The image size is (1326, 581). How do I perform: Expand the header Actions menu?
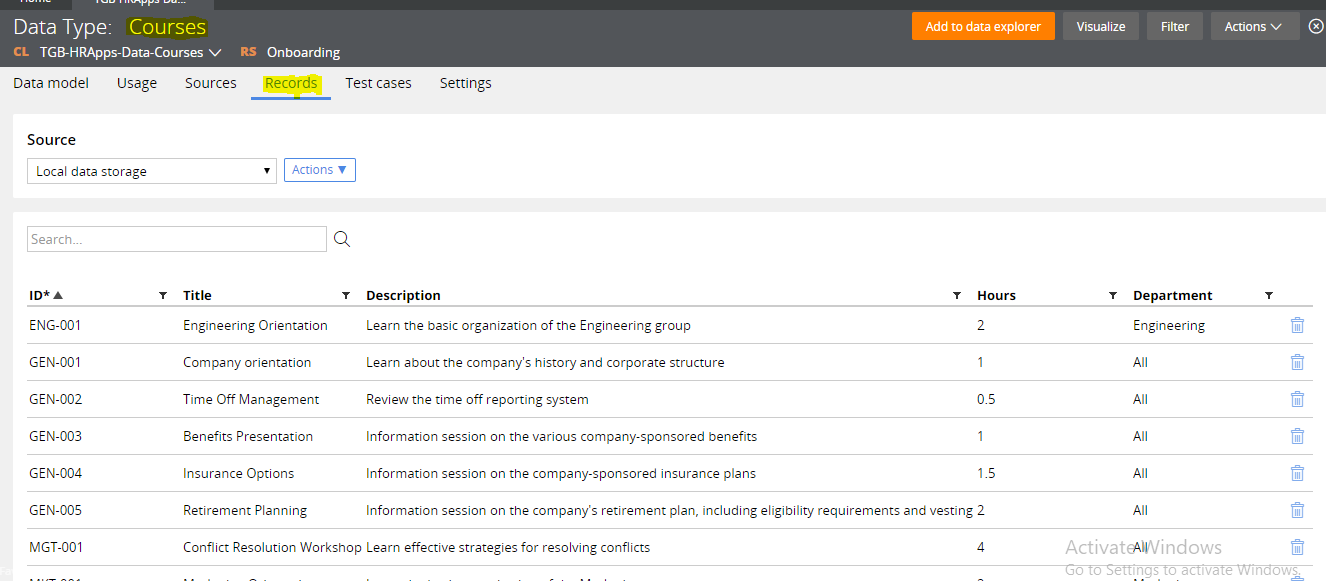coord(1254,27)
